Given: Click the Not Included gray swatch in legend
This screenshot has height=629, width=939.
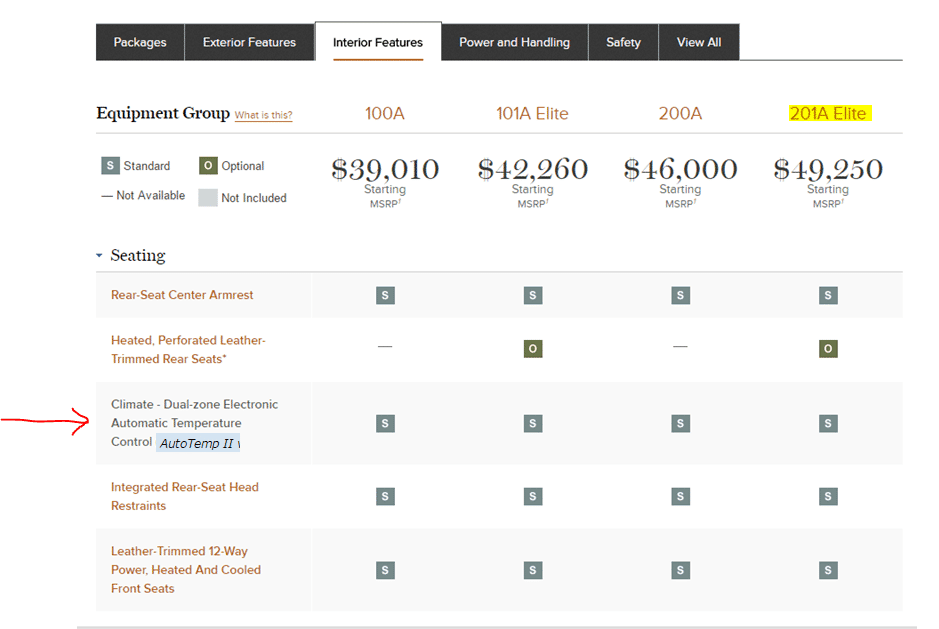Looking at the screenshot, I should (x=207, y=197).
